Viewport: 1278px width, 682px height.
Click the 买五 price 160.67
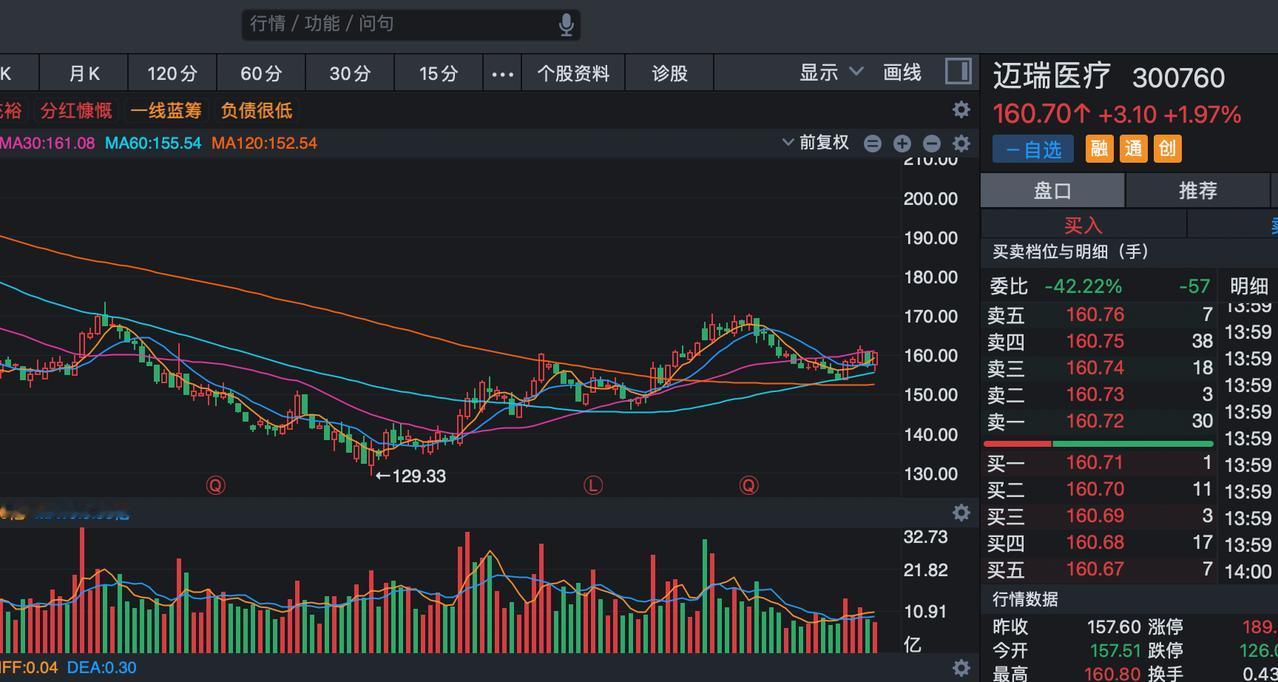(1095, 569)
